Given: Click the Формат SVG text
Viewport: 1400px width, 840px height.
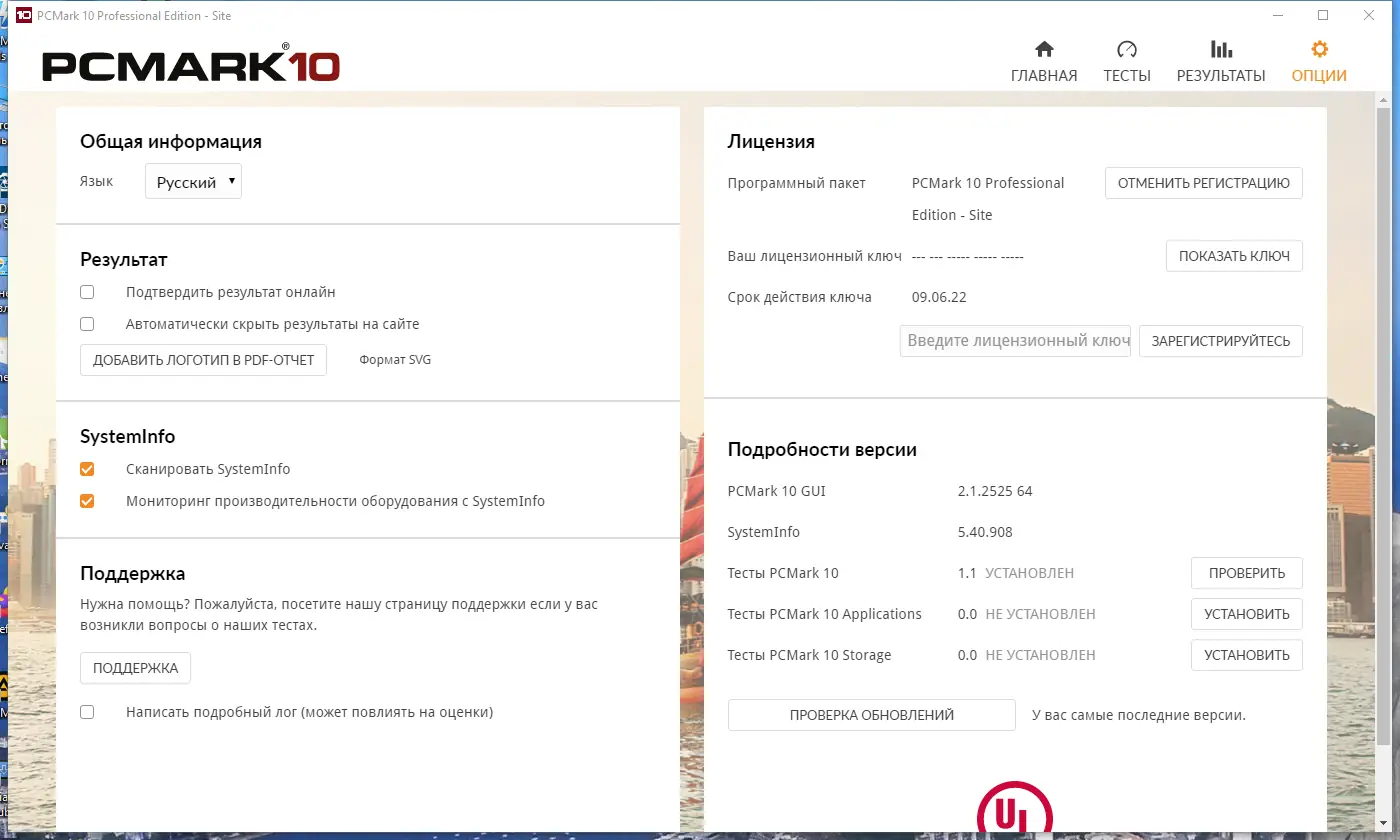Looking at the screenshot, I should [x=395, y=360].
